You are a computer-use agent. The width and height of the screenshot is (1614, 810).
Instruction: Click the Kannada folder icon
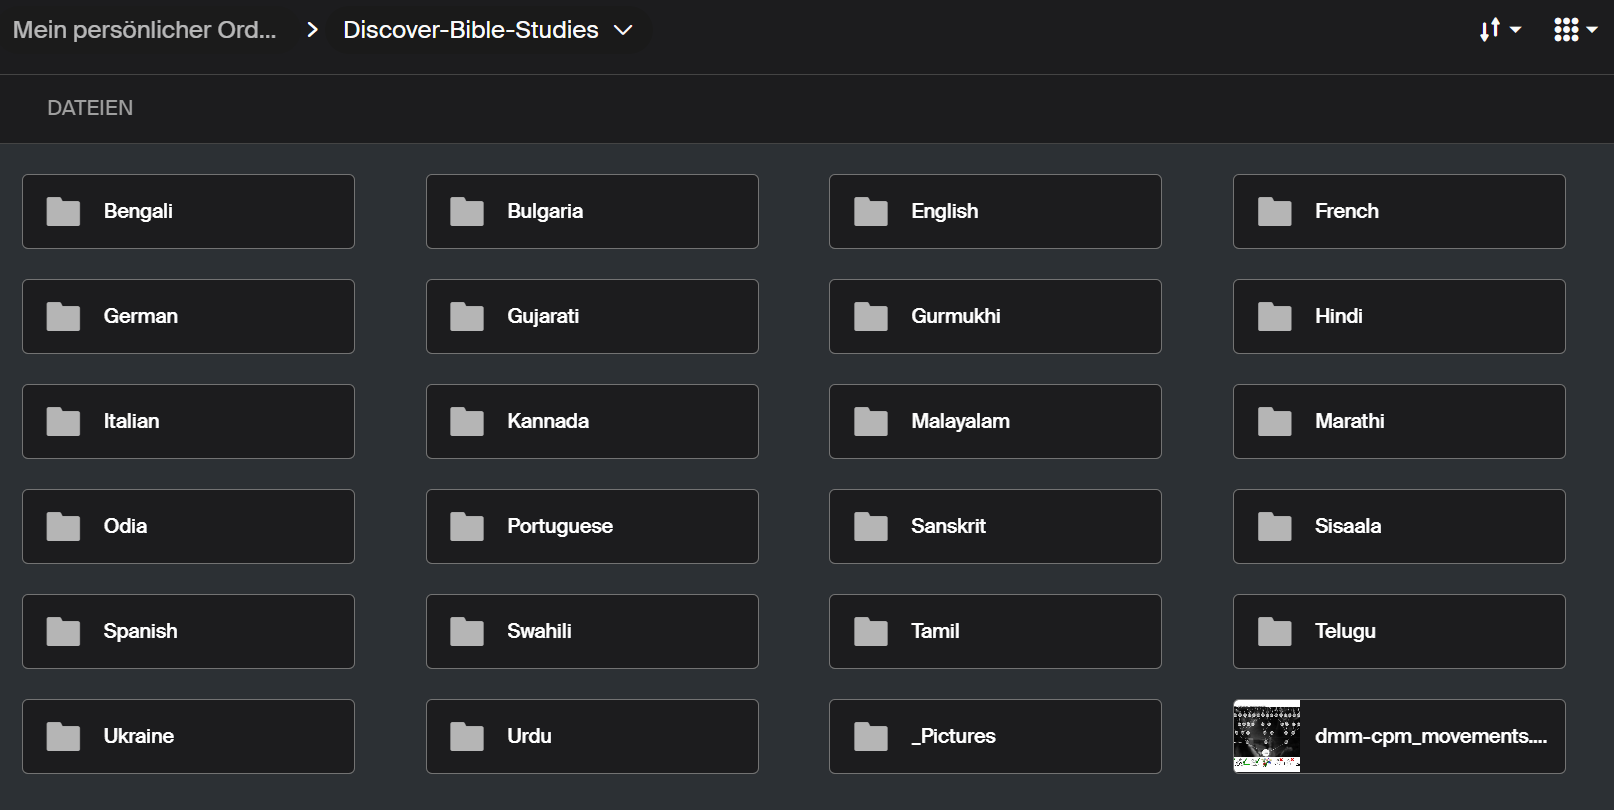(467, 421)
